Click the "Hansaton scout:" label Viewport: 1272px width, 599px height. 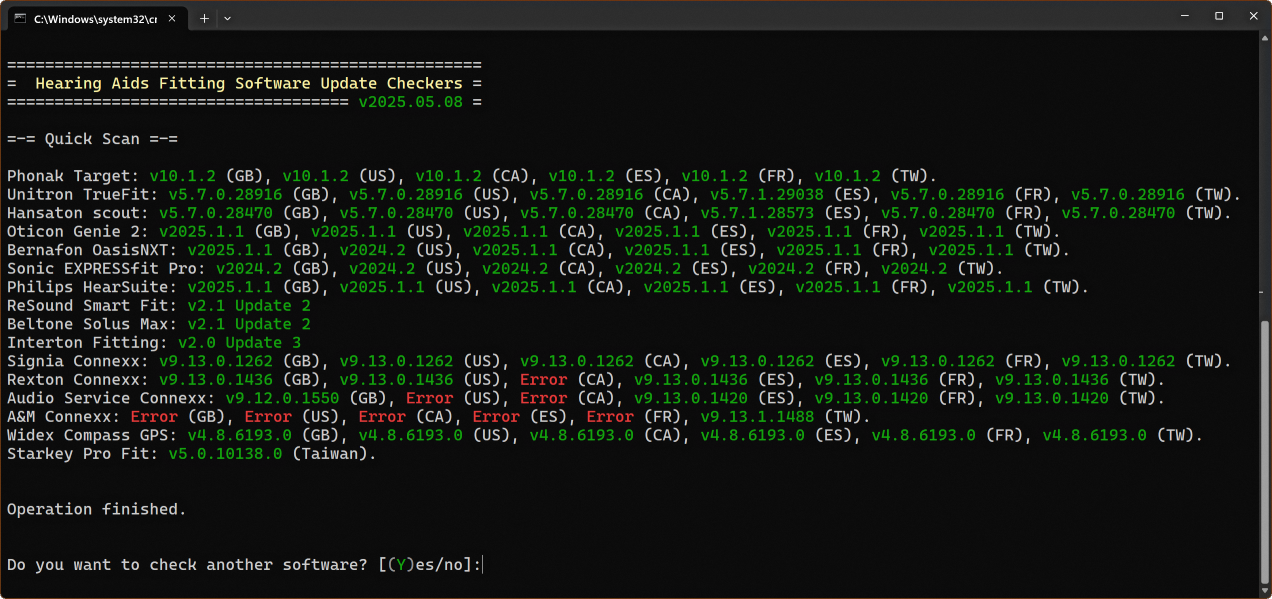click(x=78, y=213)
